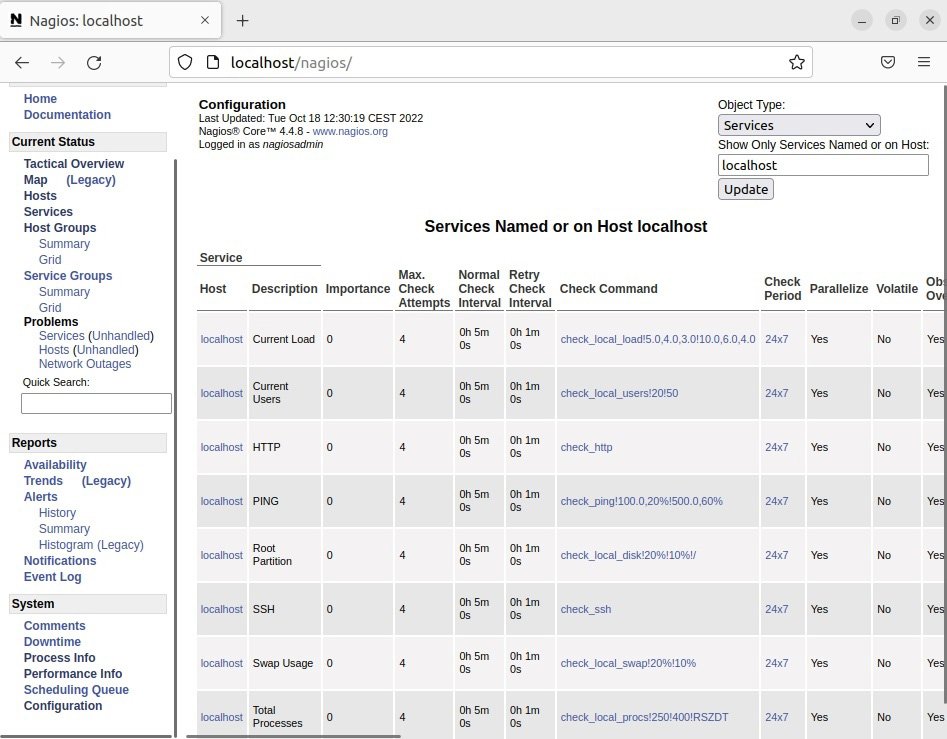Open the Firefox hamburger menu
Viewport: 947px width, 739px height.
(924, 62)
